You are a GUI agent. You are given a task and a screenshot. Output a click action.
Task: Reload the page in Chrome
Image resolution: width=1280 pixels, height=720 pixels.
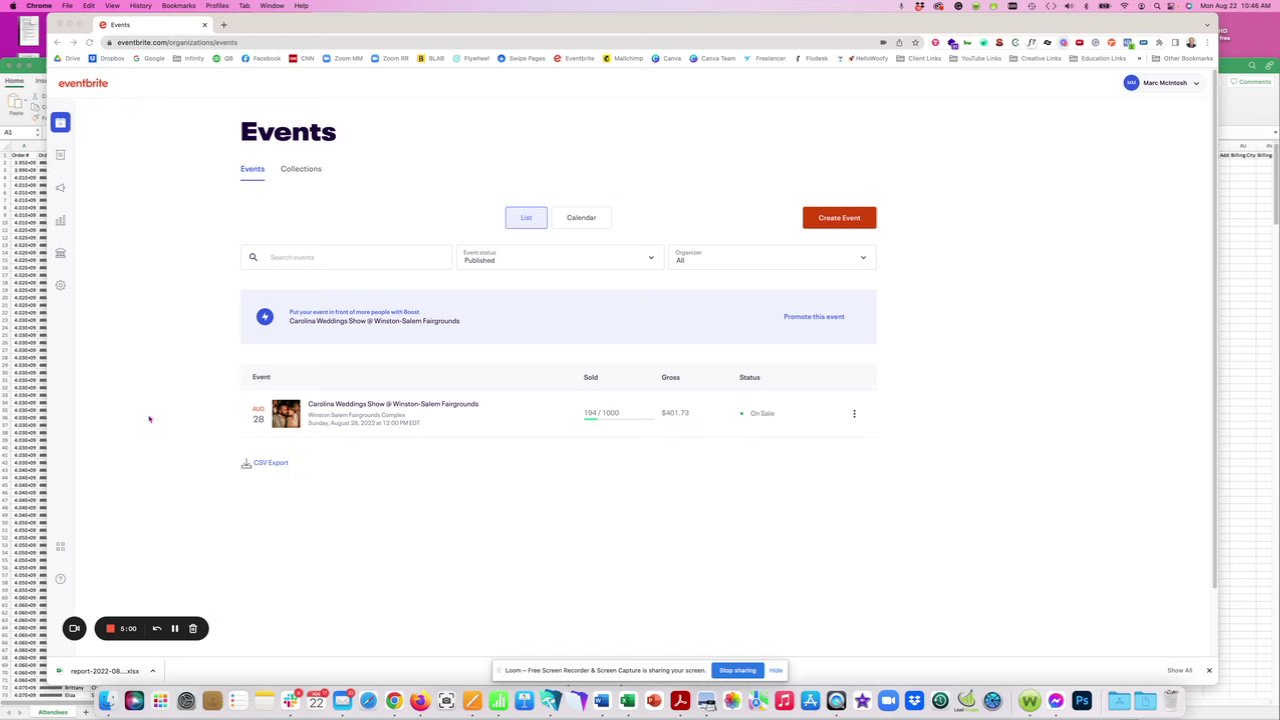pyautogui.click(x=89, y=42)
